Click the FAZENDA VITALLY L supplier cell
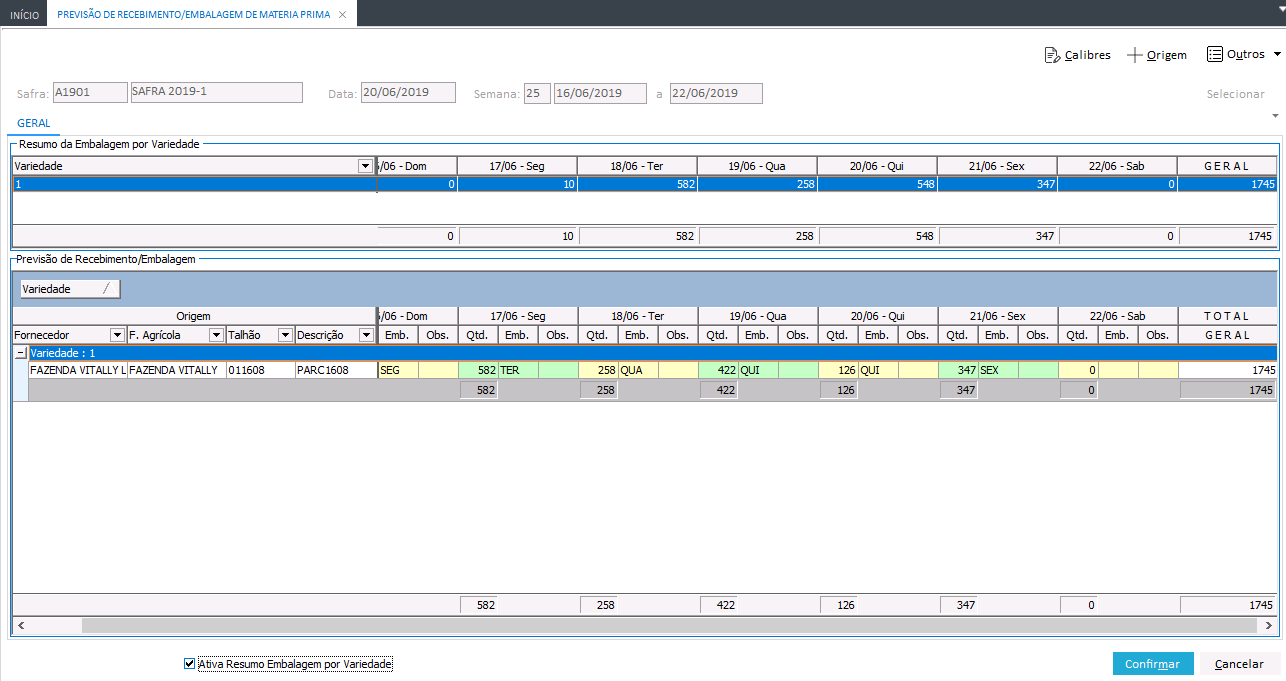The image size is (1286, 681). pos(78,370)
